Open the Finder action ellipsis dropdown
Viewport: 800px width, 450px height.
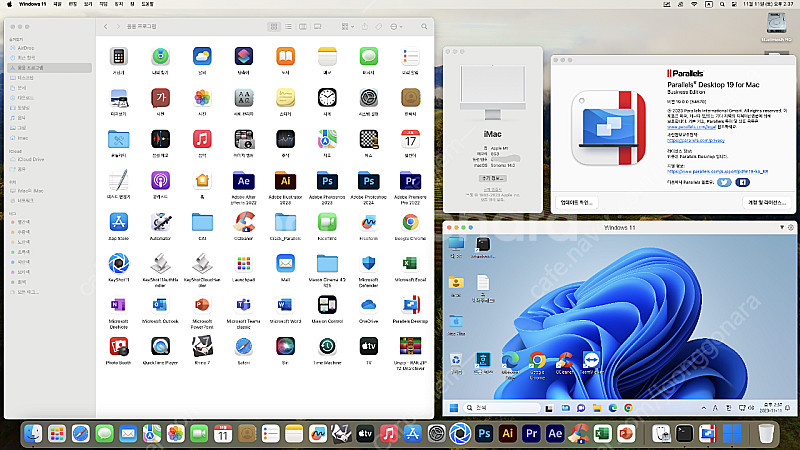396,27
